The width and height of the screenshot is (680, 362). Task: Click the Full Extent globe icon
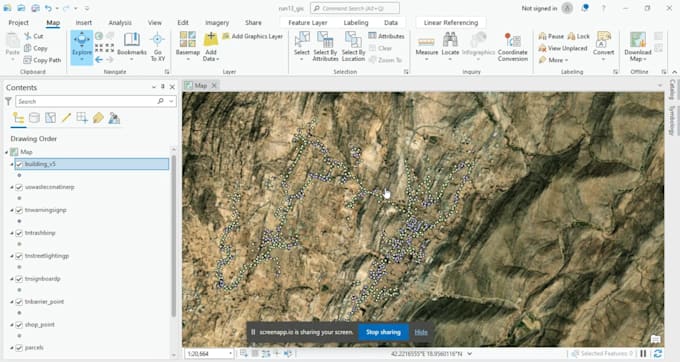click(x=99, y=36)
